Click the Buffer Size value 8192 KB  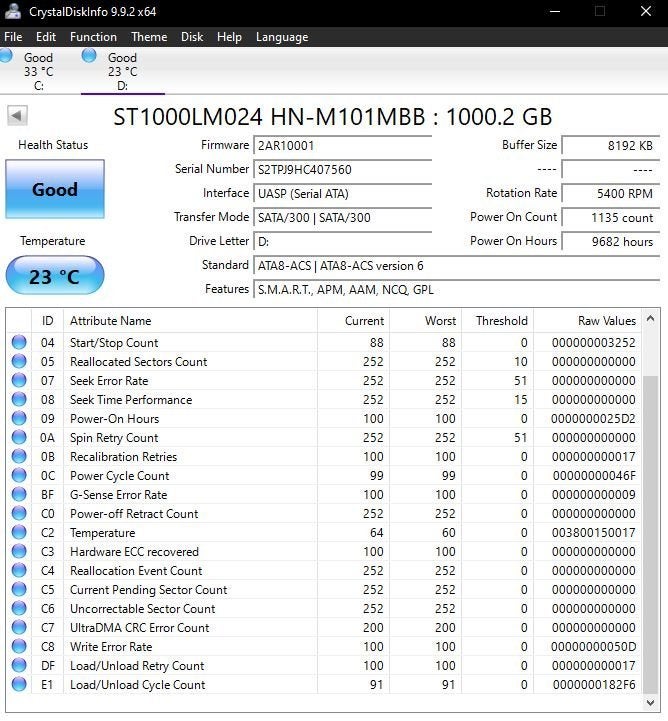611,146
